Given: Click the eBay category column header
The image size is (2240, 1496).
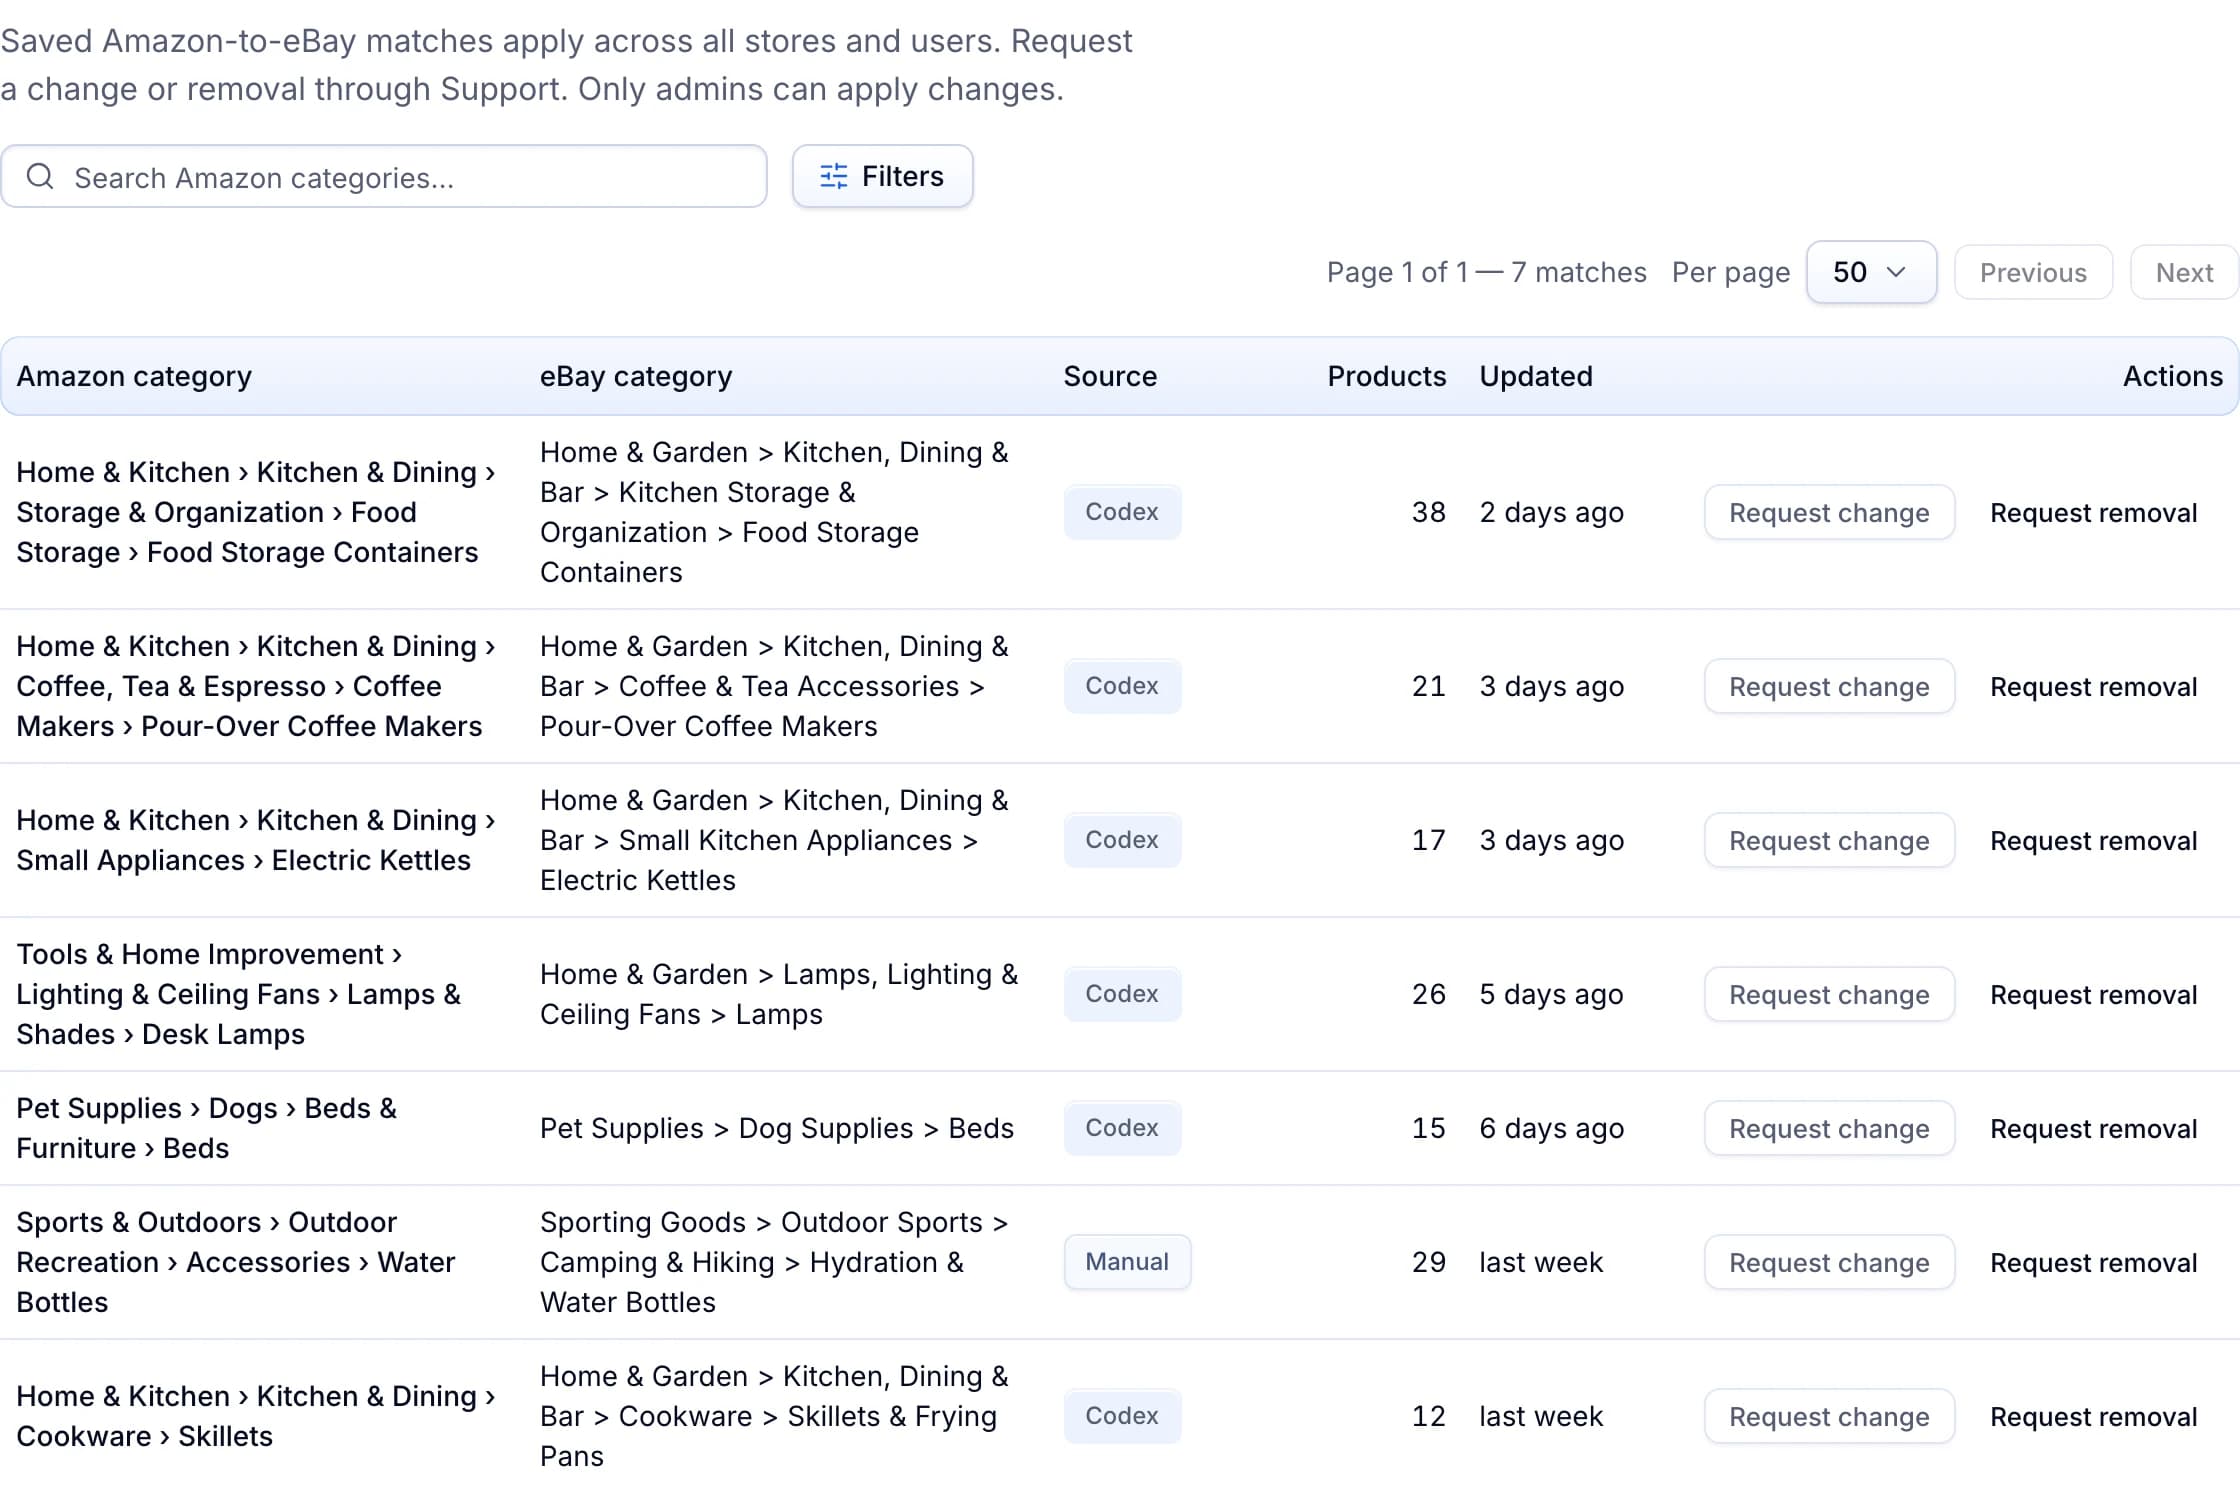Looking at the screenshot, I should [x=636, y=376].
